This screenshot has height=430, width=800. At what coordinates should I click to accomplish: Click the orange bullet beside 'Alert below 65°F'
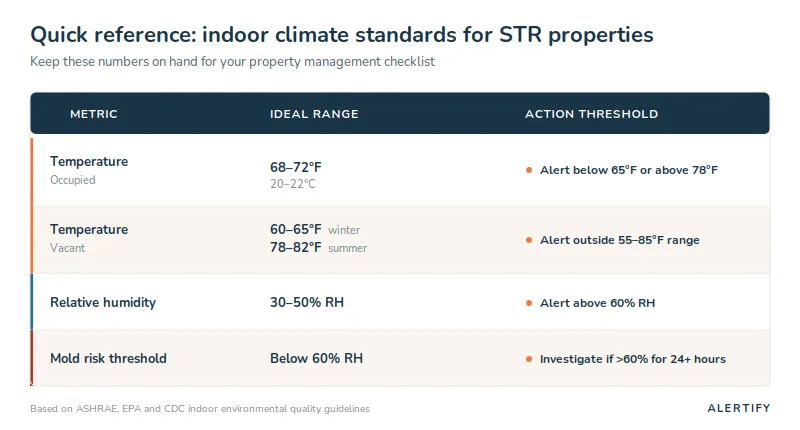[529, 170]
